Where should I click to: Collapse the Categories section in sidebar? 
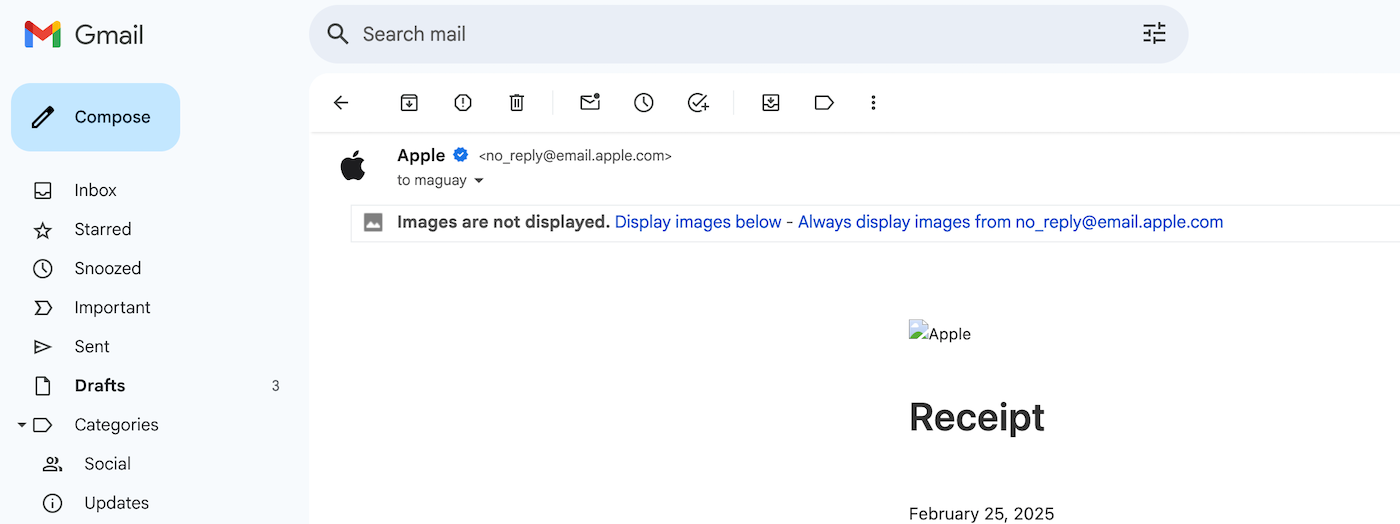22,425
